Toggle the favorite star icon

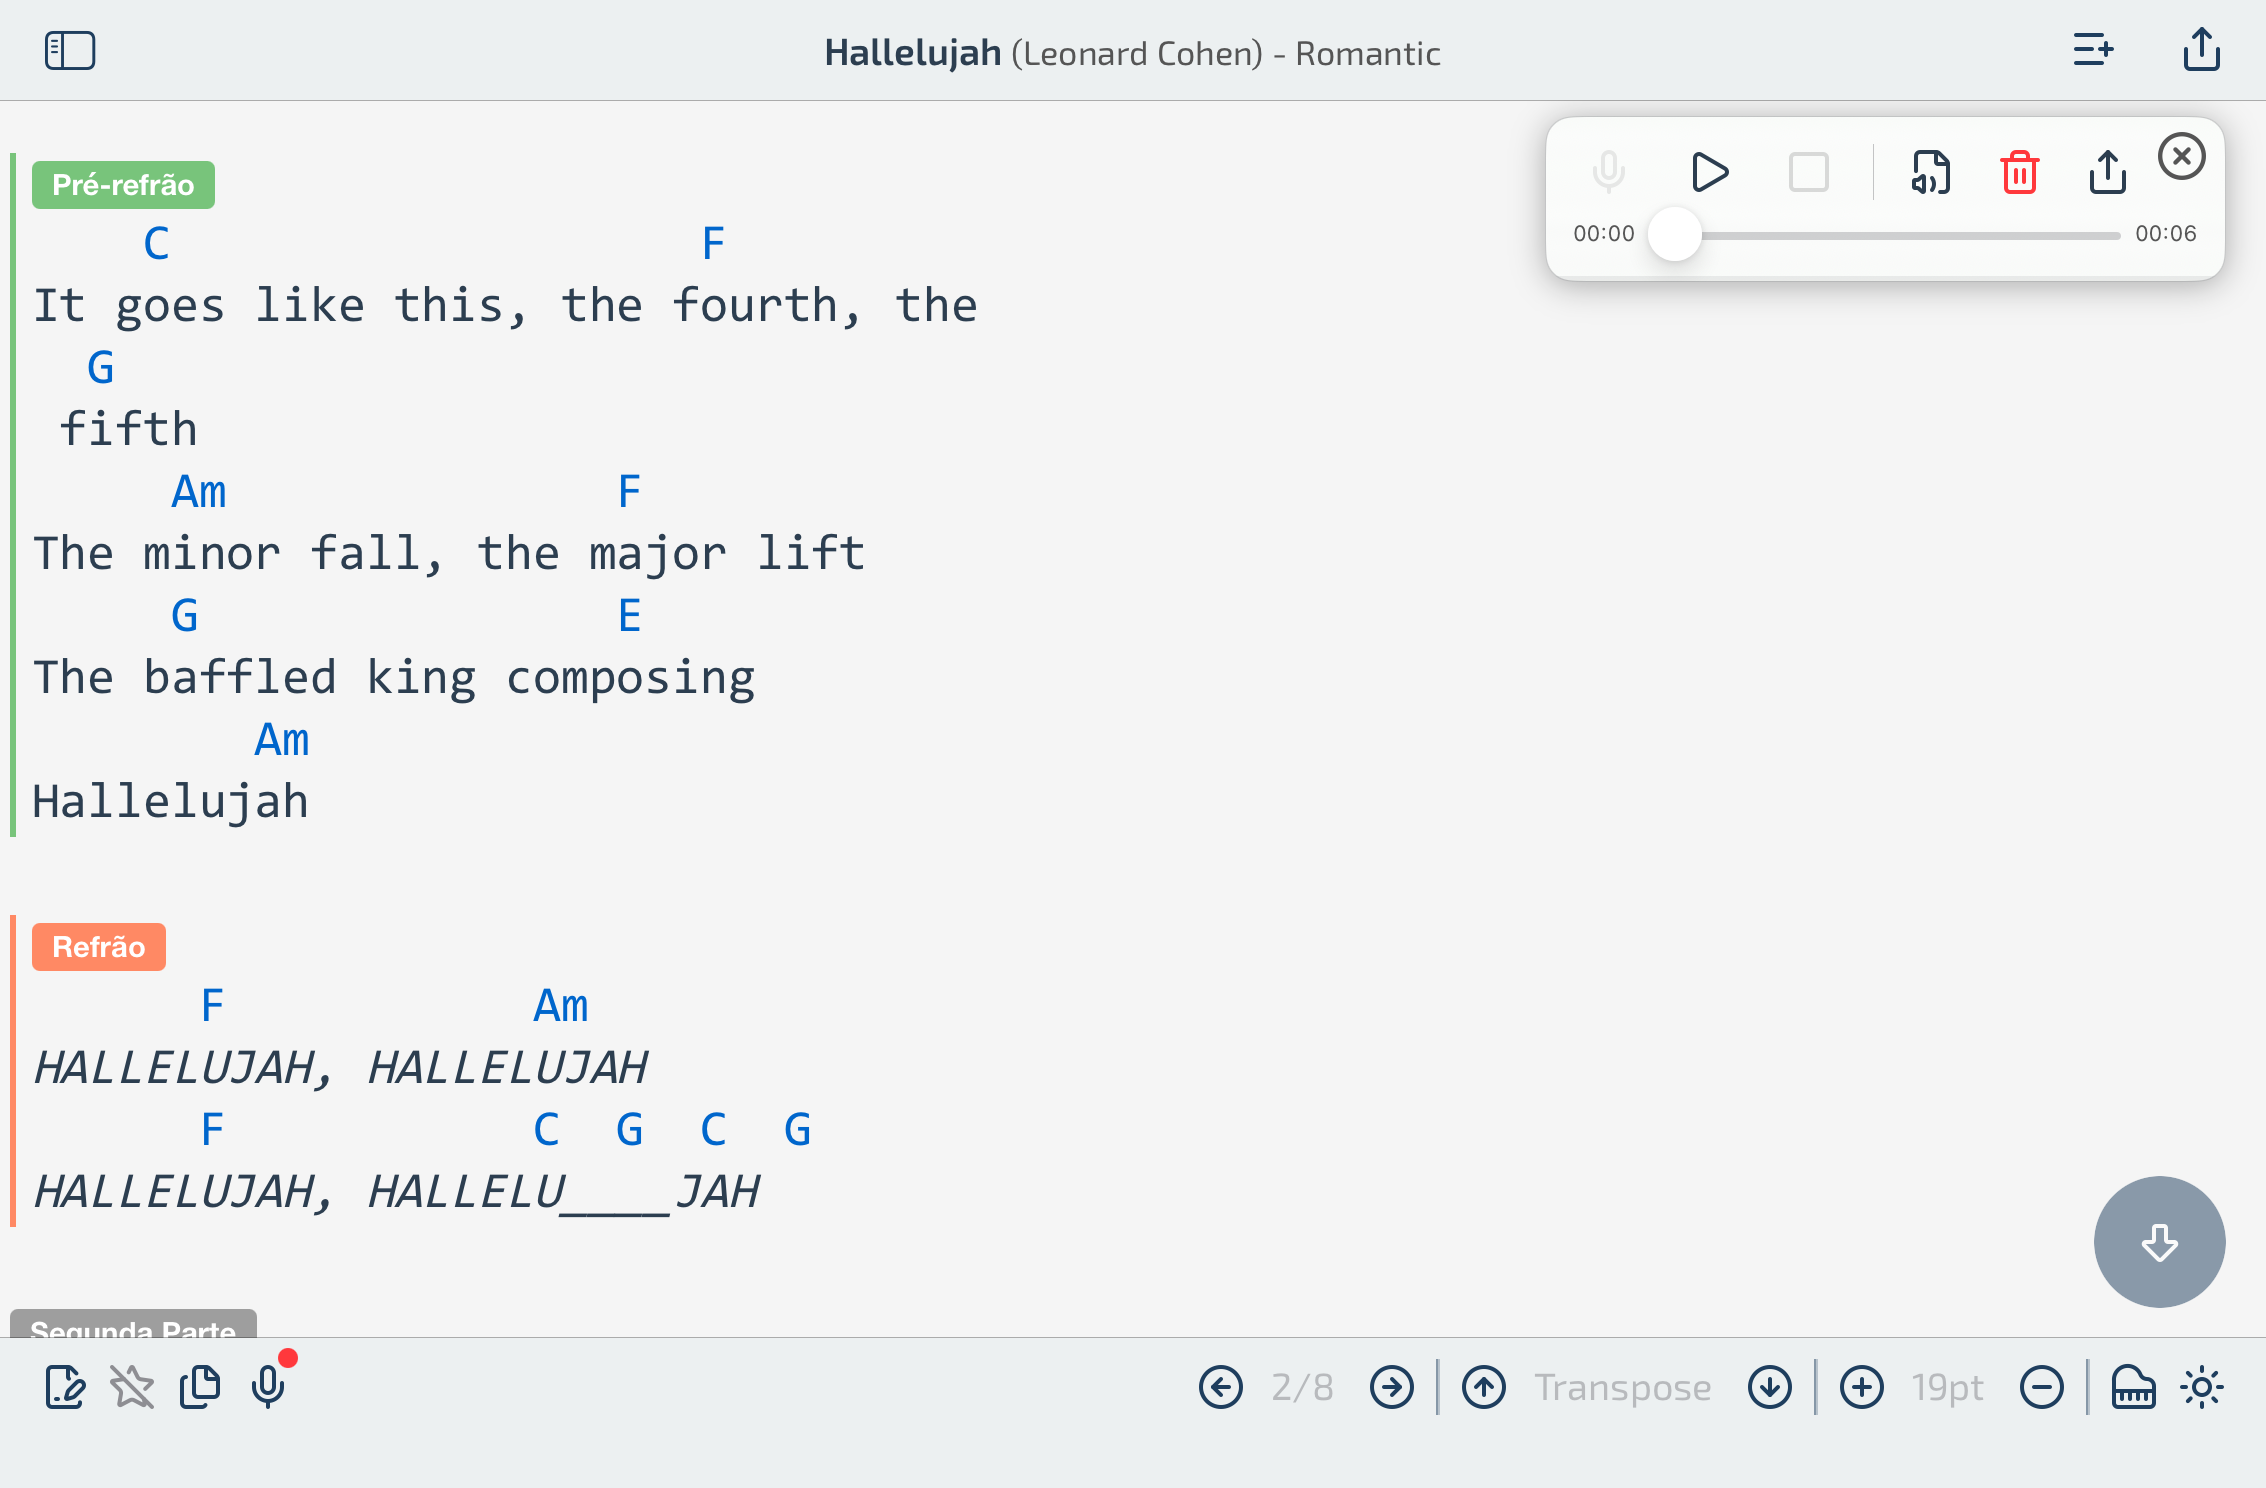click(132, 1387)
